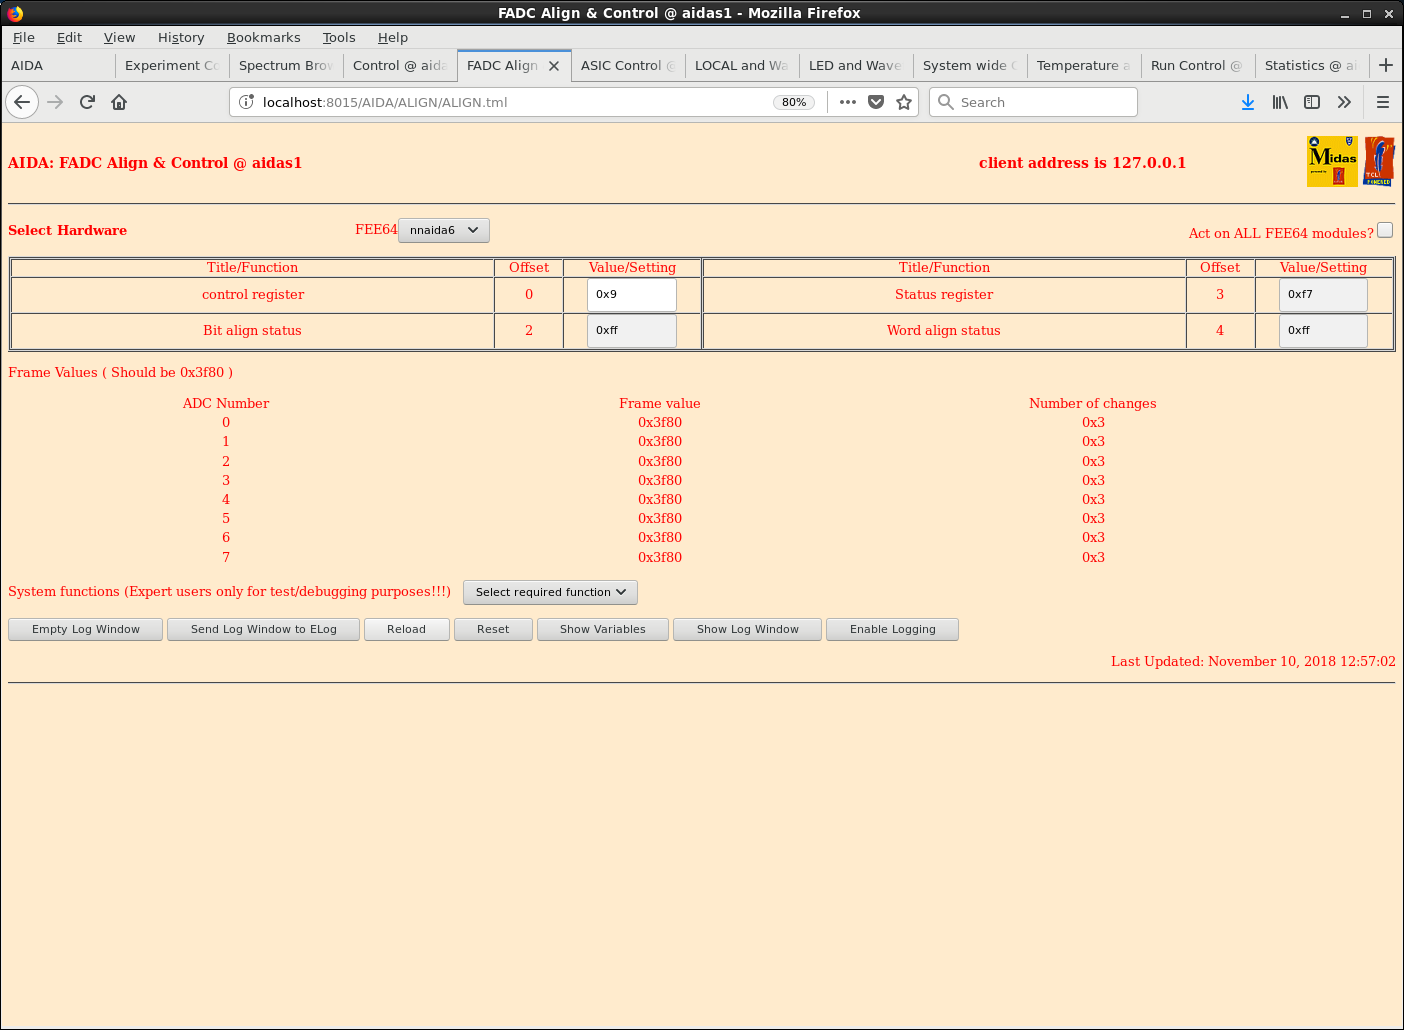1404x1030 pixels.
Task: Open the Bookmarks menu
Action: tap(263, 37)
